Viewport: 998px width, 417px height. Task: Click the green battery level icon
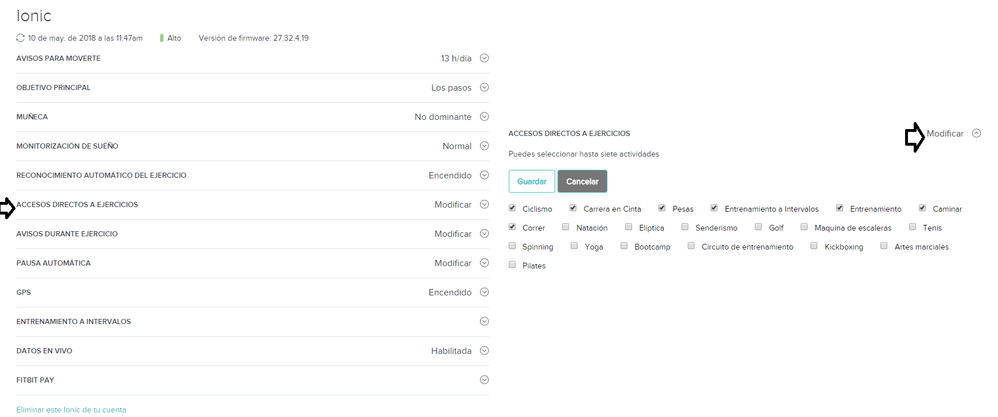point(162,38)
